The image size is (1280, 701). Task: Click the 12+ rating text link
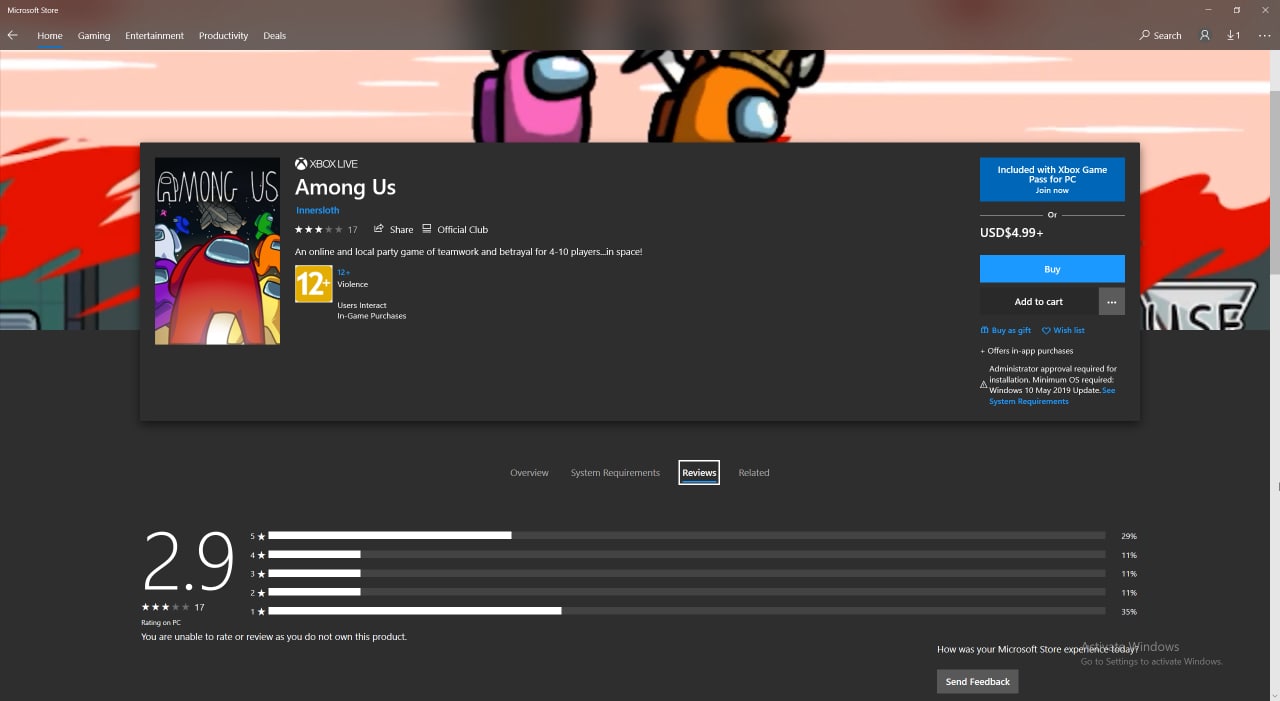[x=343, y=272]
